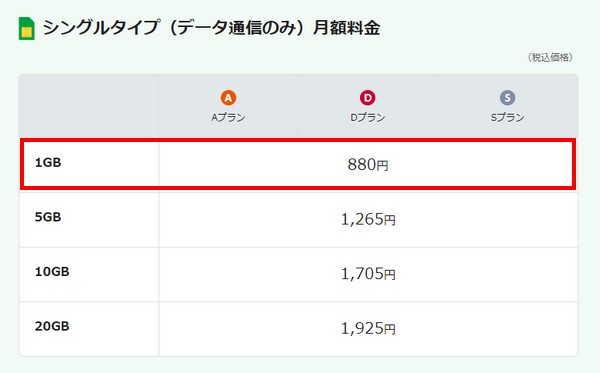The width and height of the screenshot is (600, 373).
Task: Click the 1,925円 price cell
Action: (x=368, y=329)
